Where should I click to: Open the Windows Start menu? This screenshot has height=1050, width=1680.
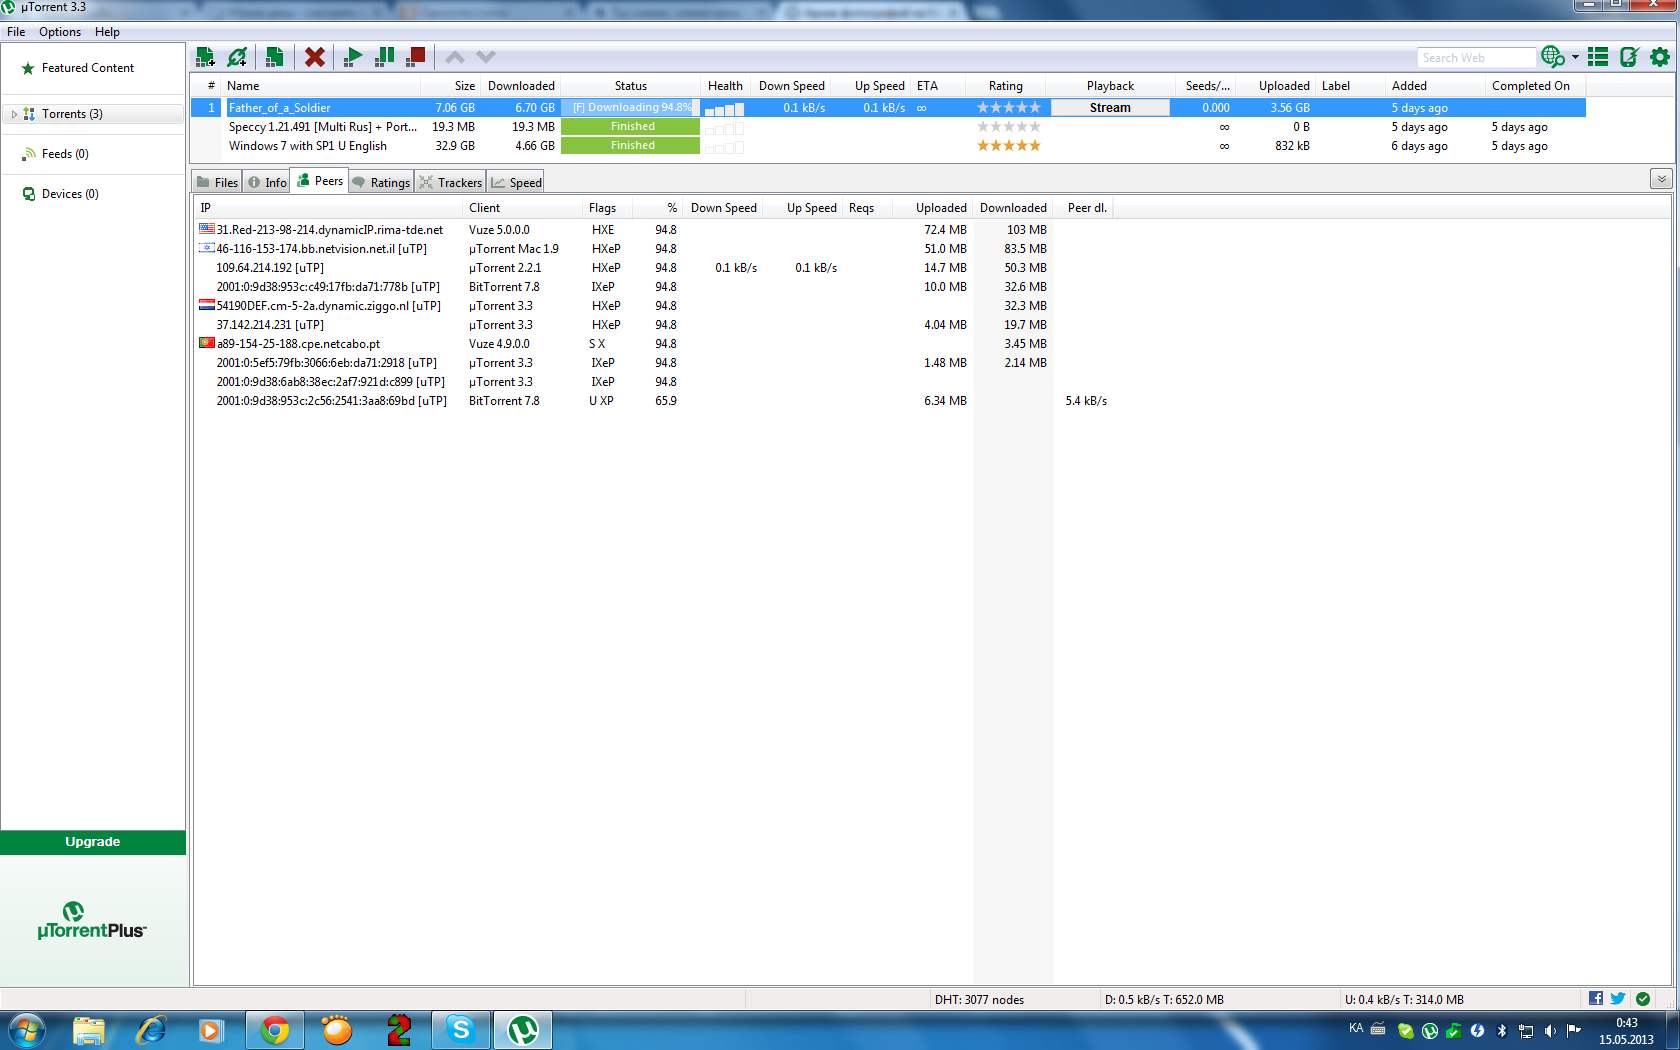27,1030
